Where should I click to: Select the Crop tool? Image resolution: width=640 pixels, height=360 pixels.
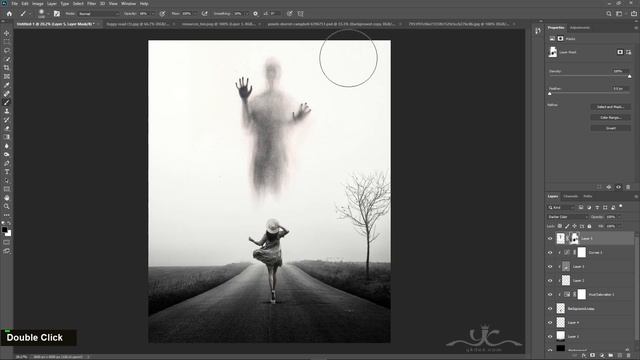pyautogui.click(x=7, y=68)
